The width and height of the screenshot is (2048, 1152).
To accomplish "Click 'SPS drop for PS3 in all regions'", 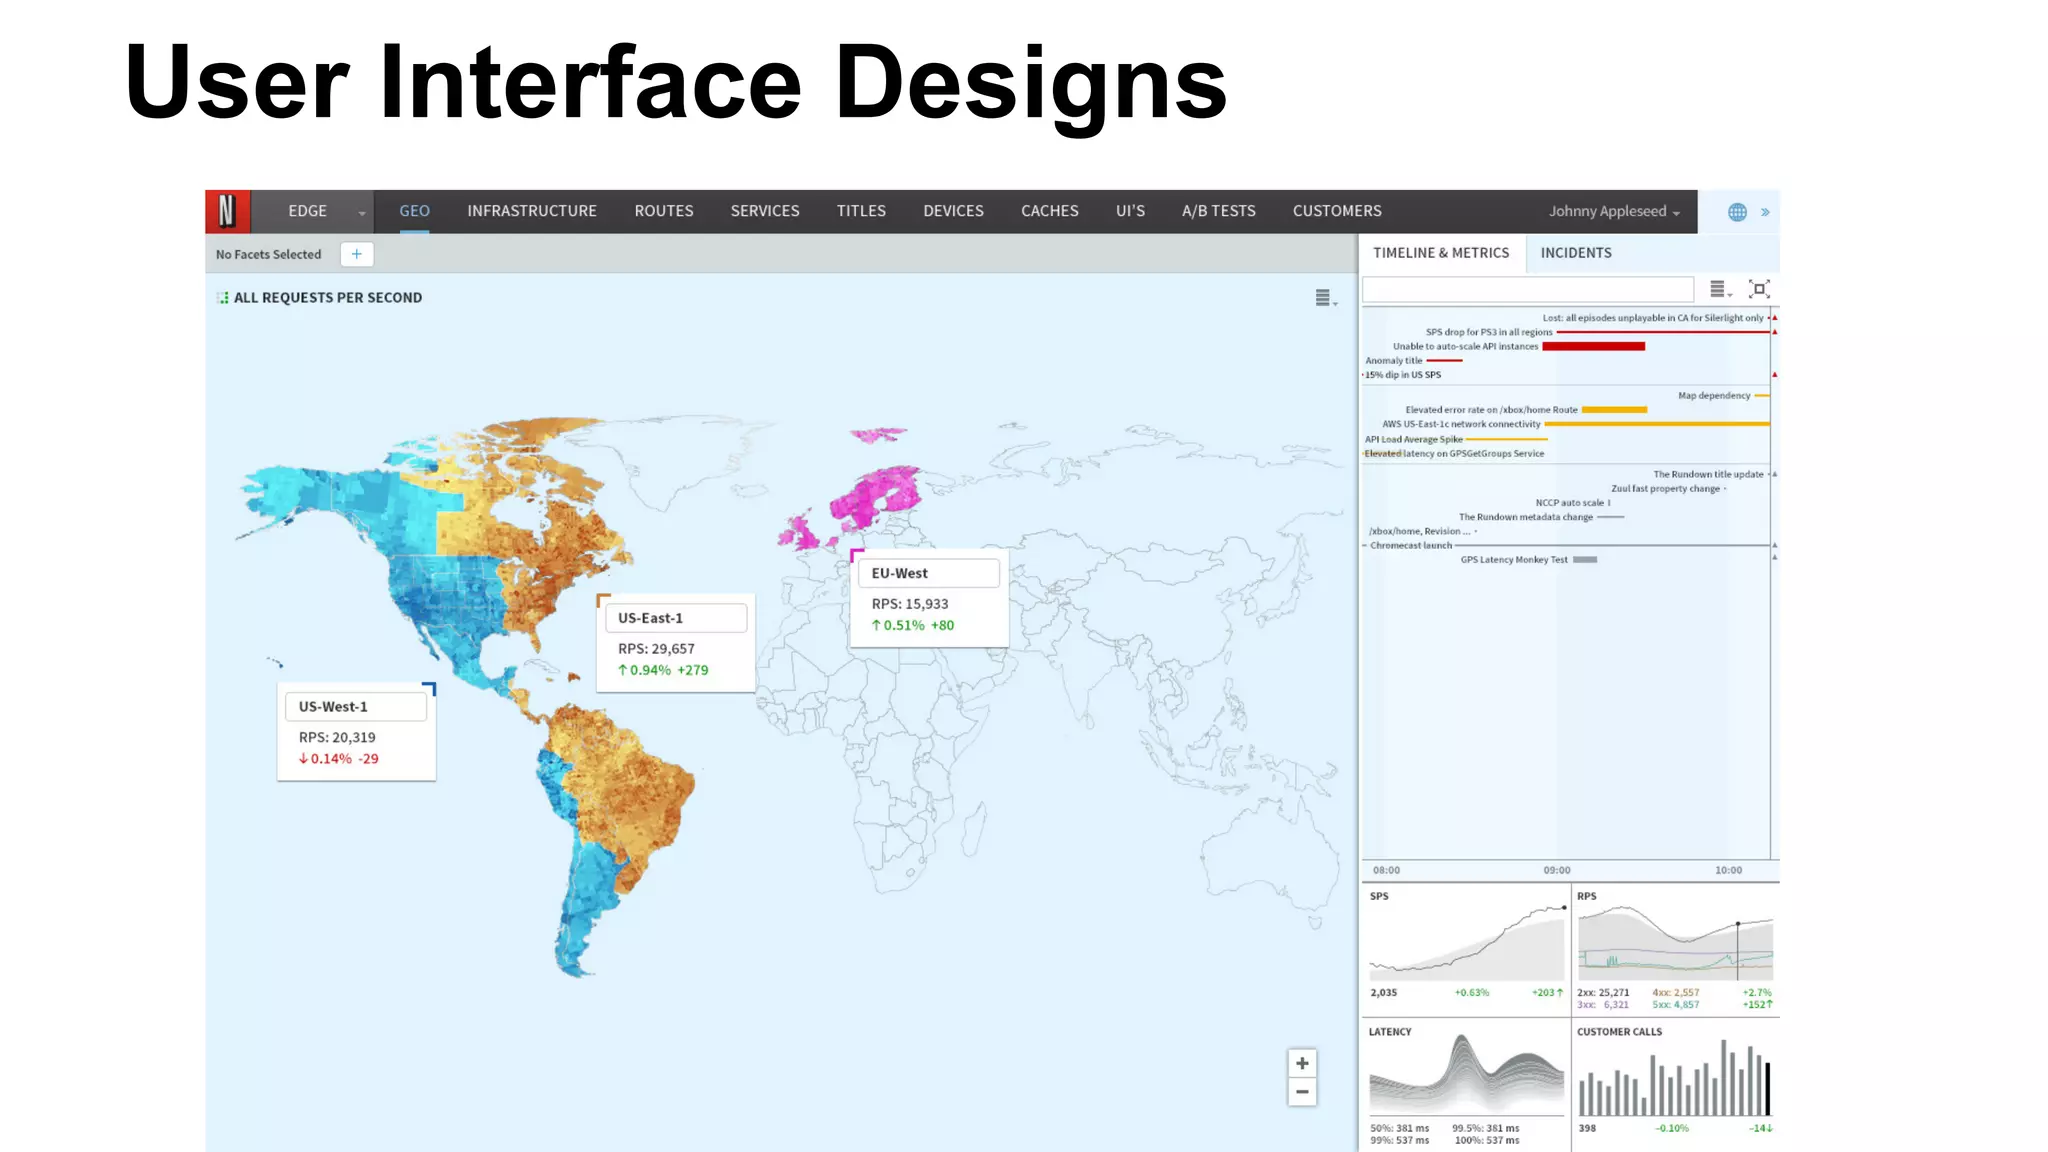I will pyautogui.click(x=1489, y=332).
